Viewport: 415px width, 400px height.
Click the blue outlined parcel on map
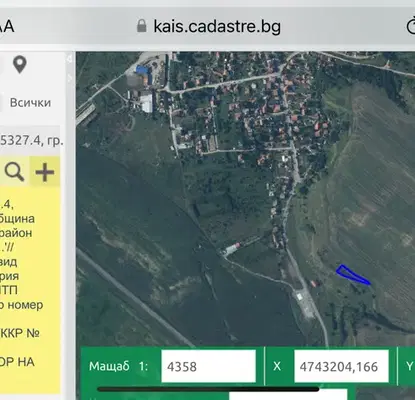(x=353, y=275)
